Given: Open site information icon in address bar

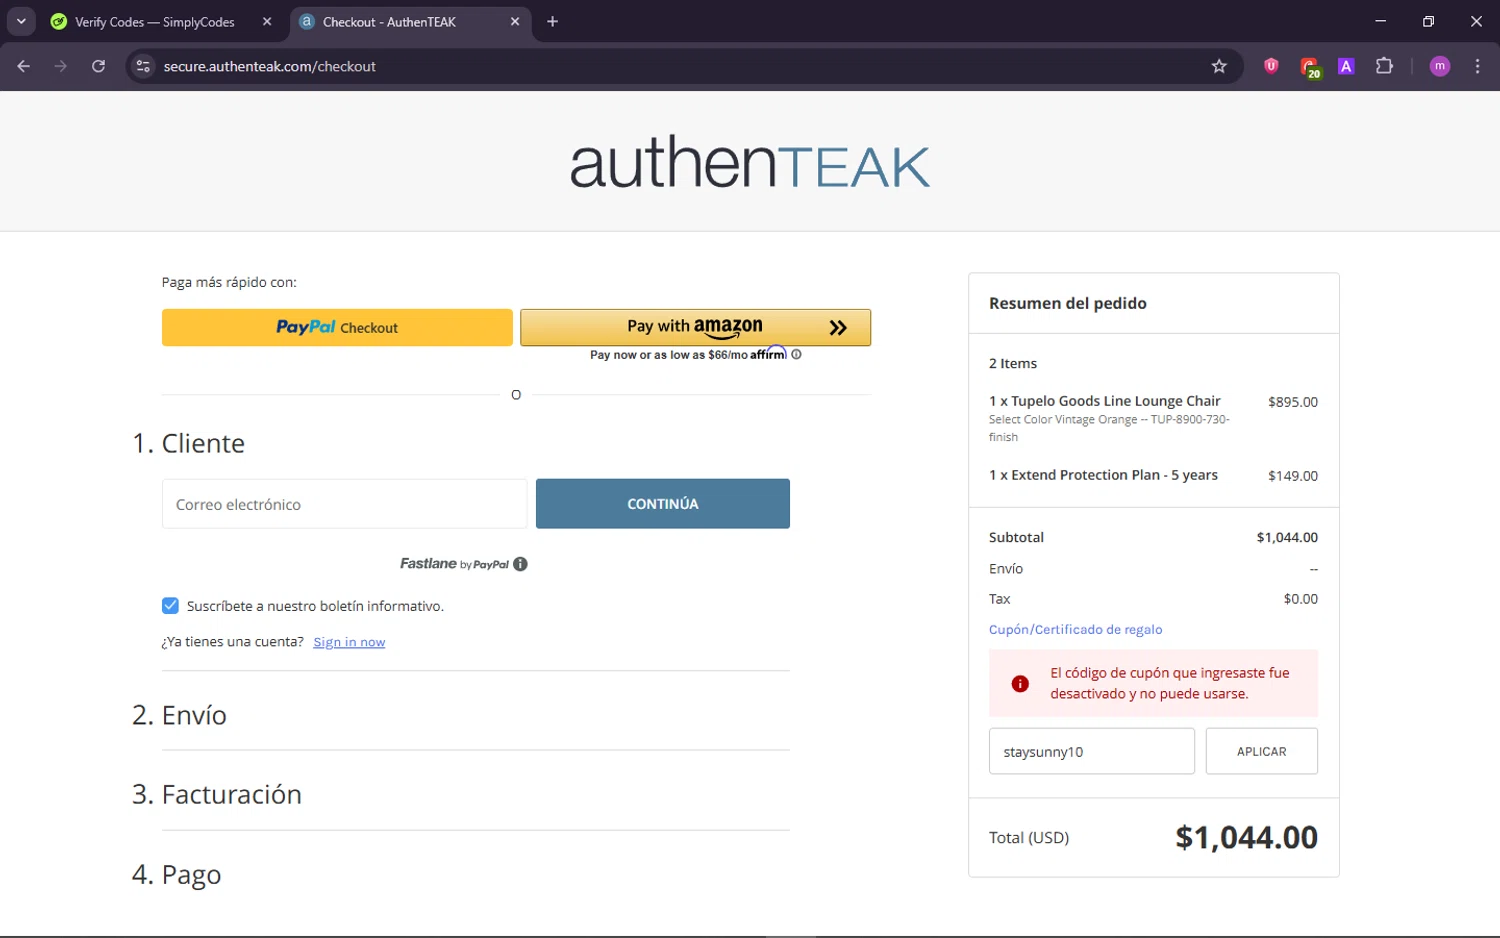Looking at the screenshot, I should [x=143, y=66].
